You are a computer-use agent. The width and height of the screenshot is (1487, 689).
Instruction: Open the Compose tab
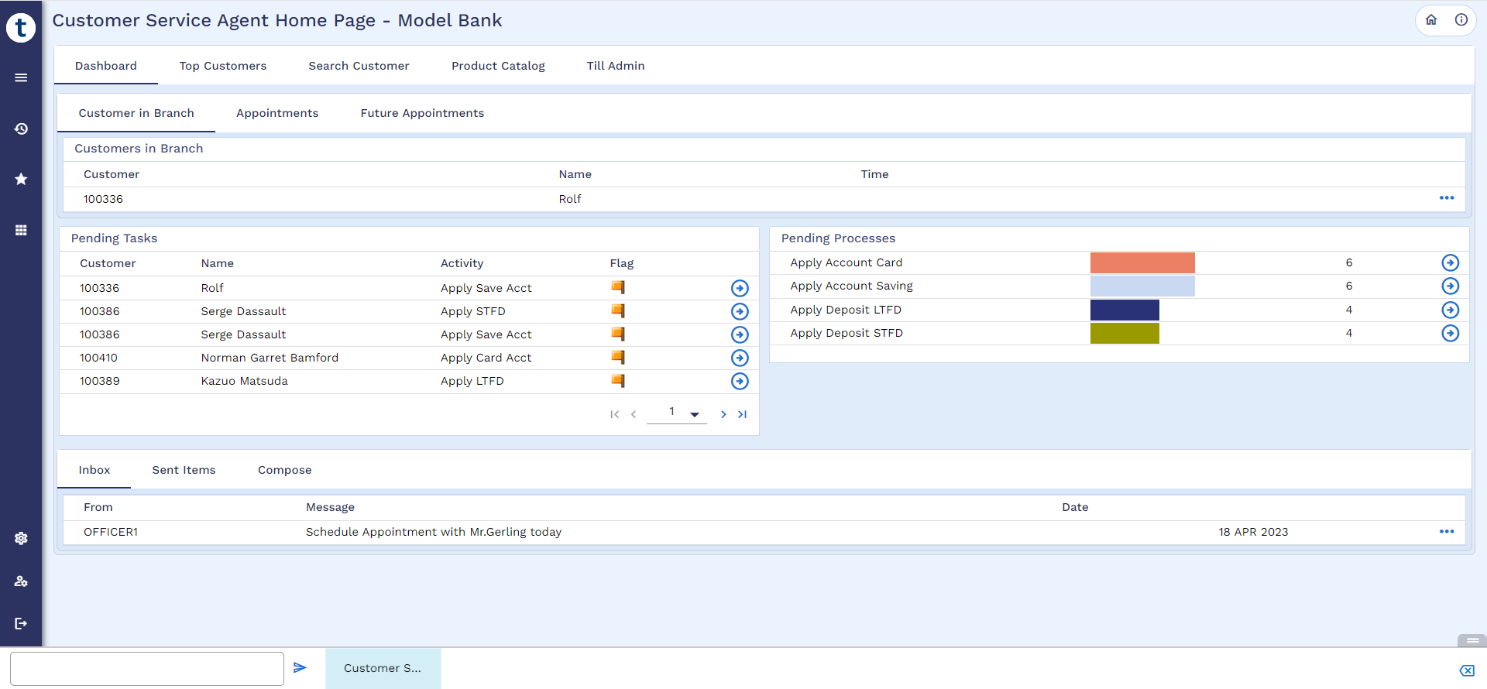(x=285, y=470)
